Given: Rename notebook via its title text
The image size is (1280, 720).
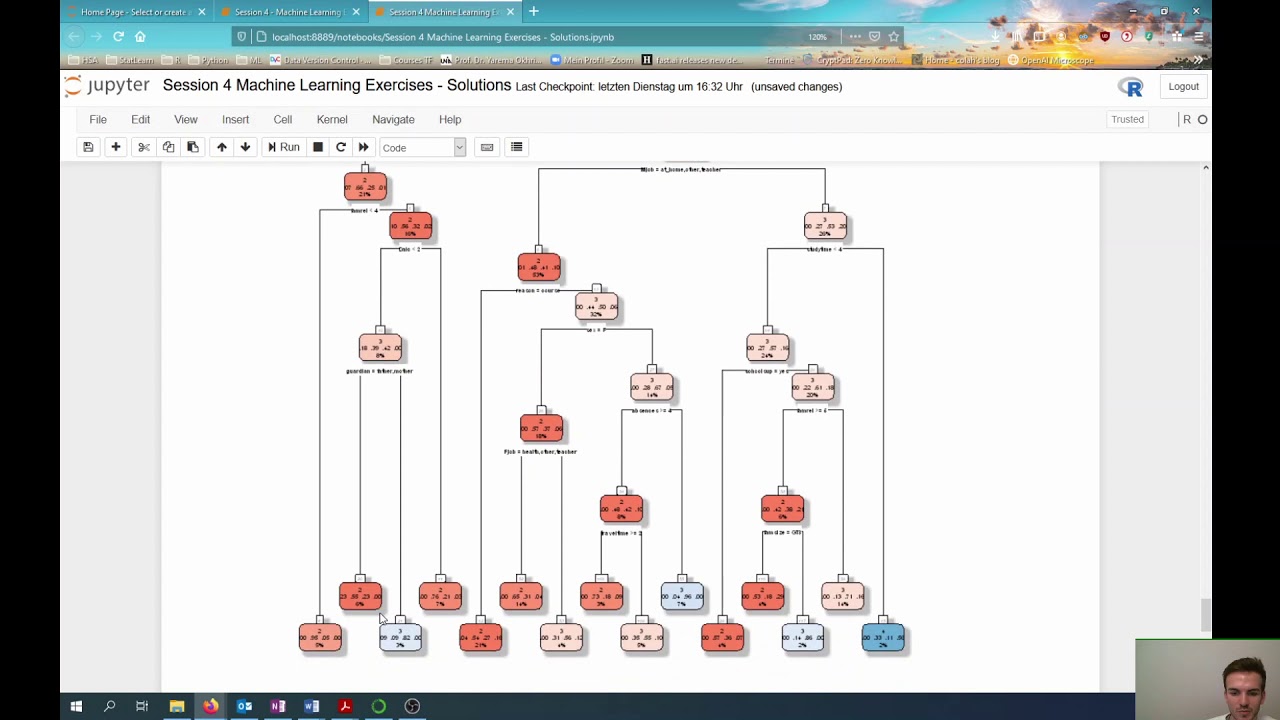Looking at the screenshot, I should [336, 86].
